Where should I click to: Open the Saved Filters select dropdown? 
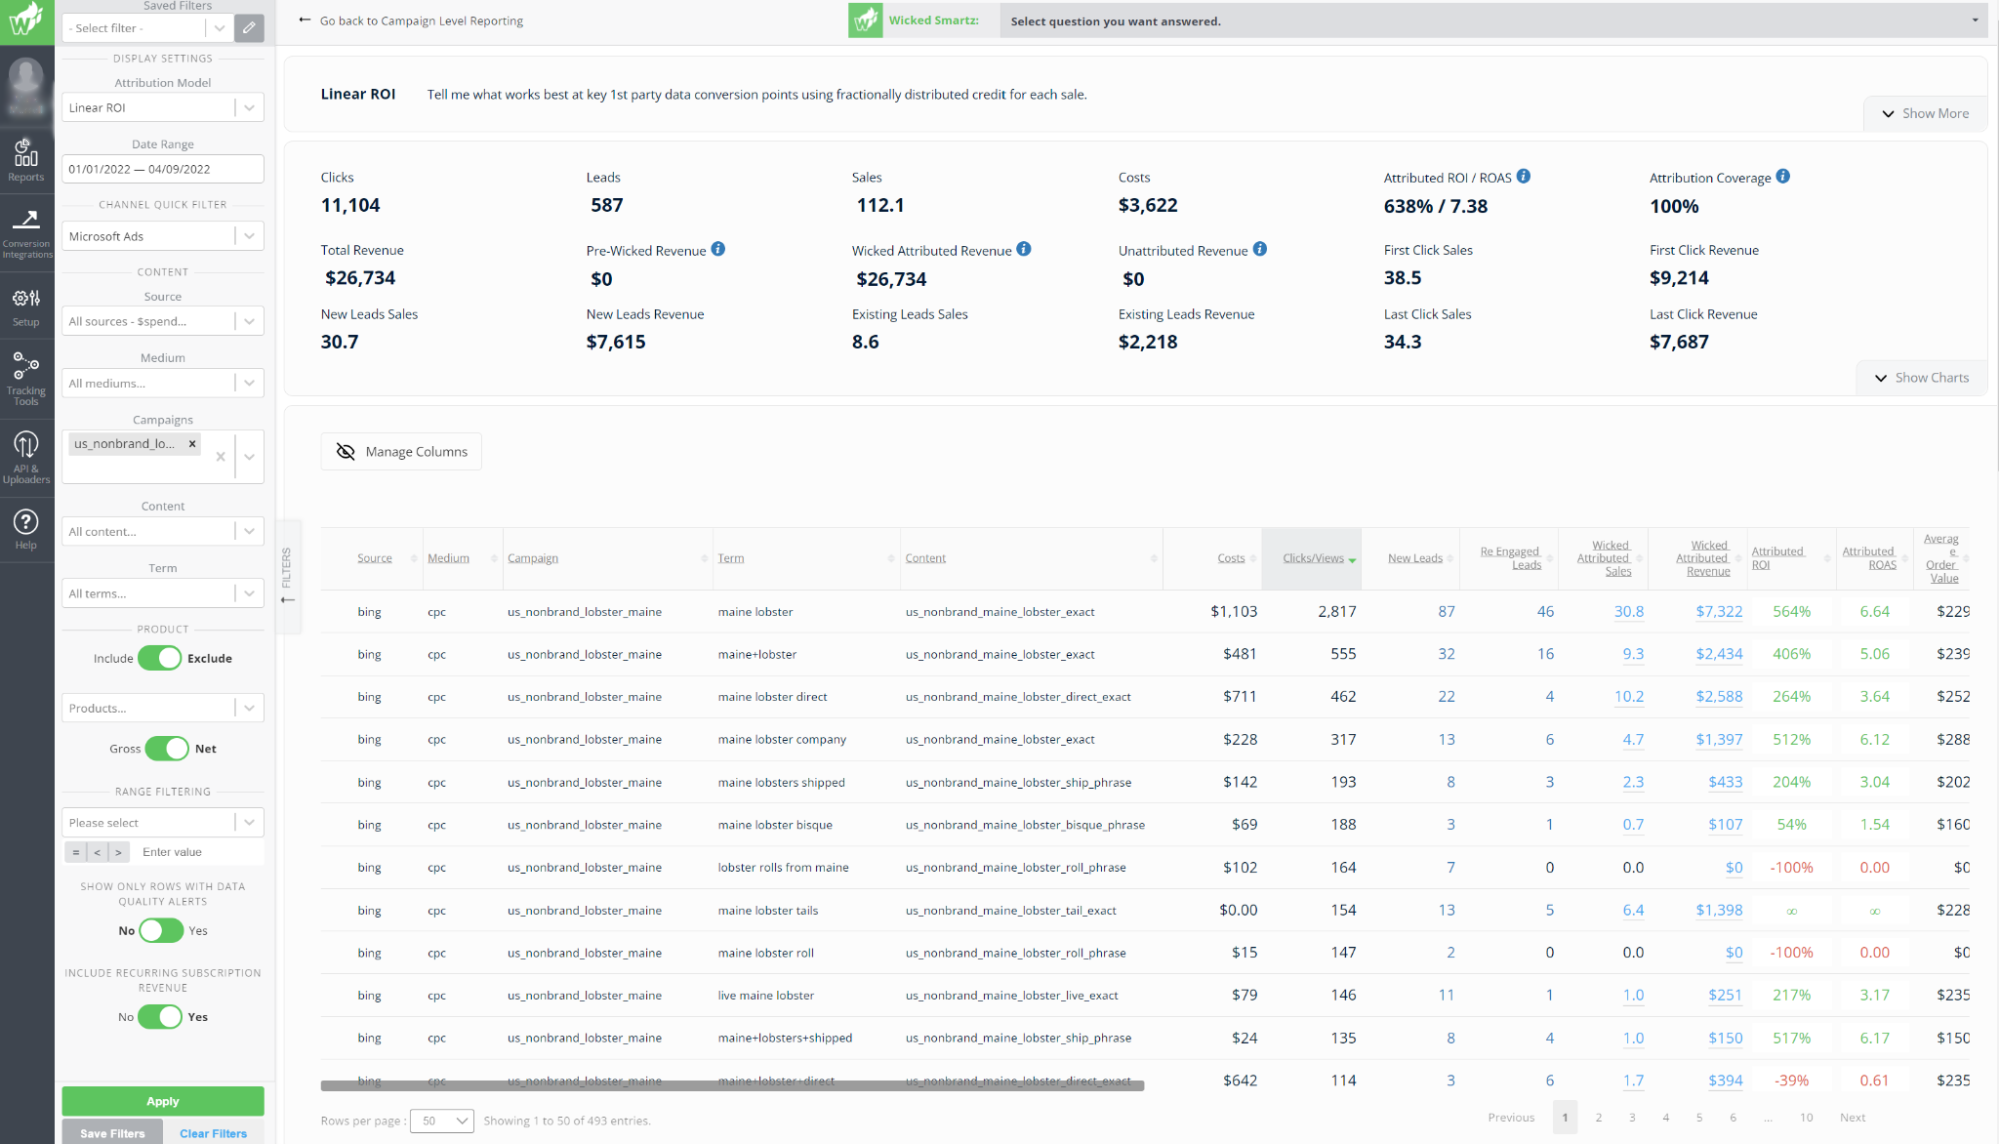point(148,28)
